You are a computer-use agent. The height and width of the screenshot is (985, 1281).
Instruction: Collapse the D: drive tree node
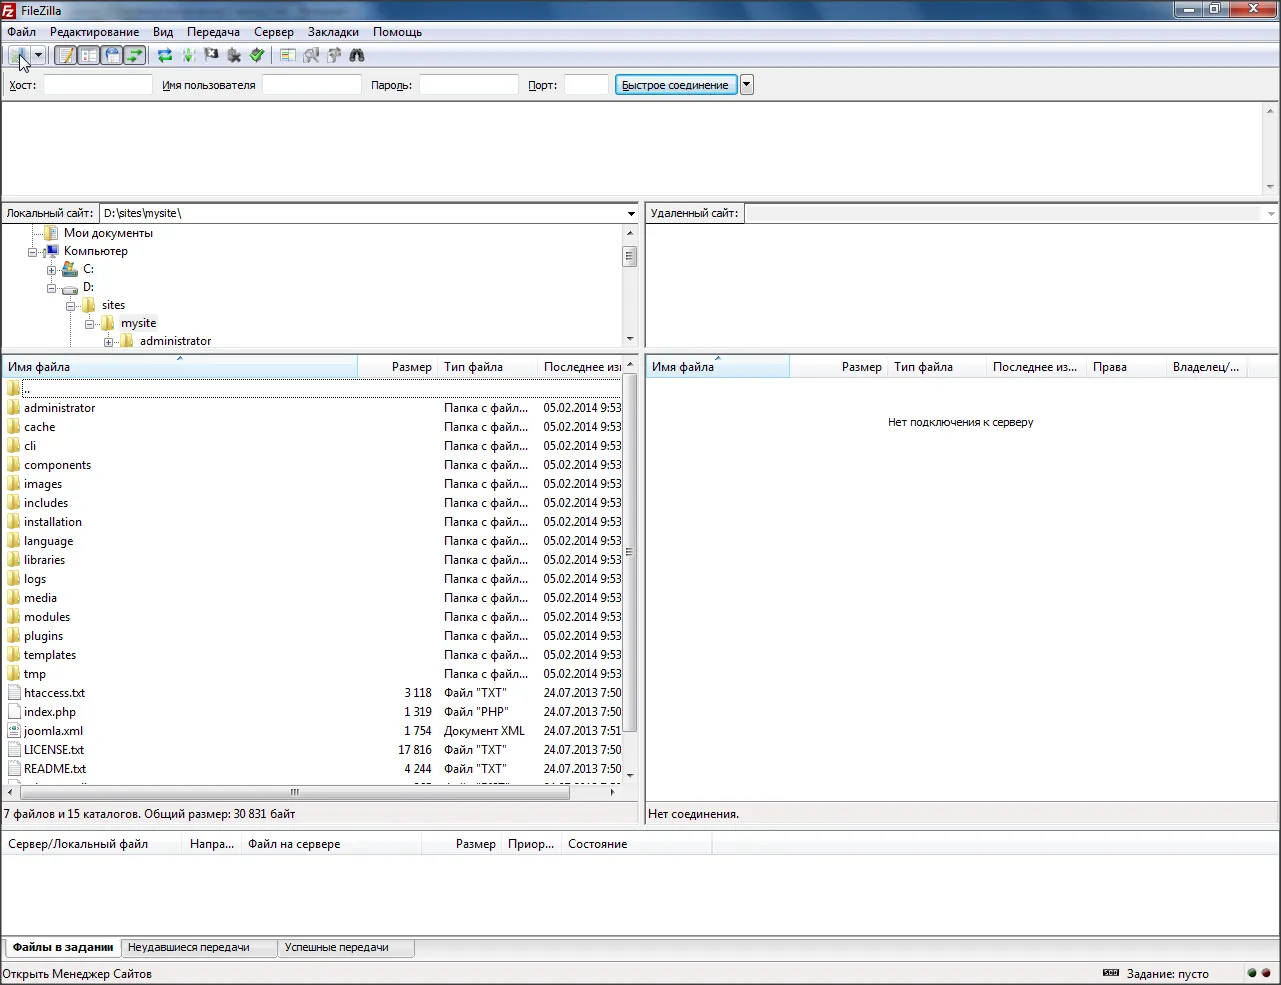point(52,288)
